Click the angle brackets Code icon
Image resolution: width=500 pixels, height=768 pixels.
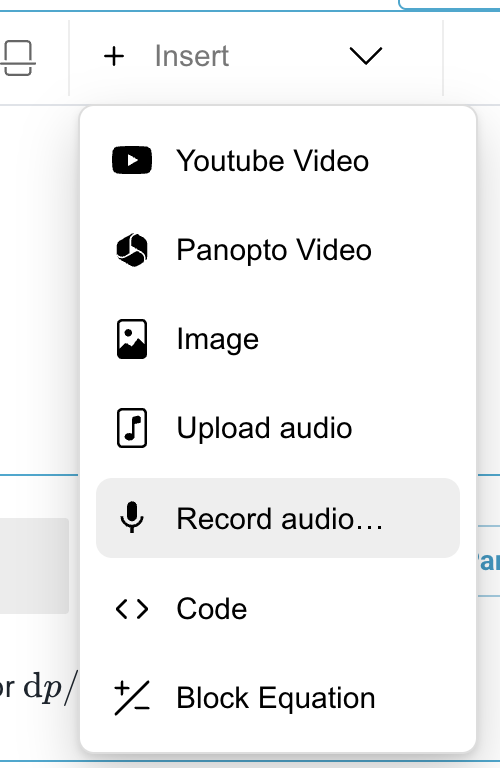coord(132,609)
